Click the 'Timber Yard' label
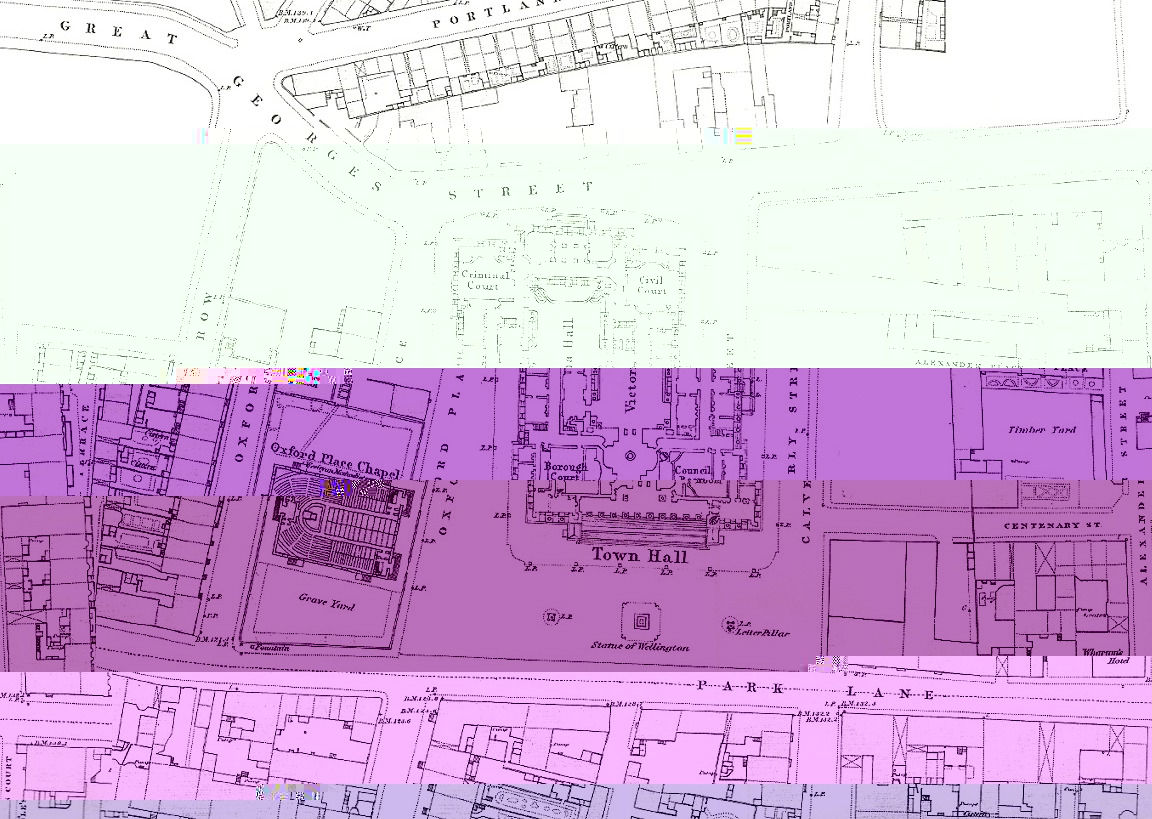1152x819 pixels. pyautogui.click(x=1042, y=430)
